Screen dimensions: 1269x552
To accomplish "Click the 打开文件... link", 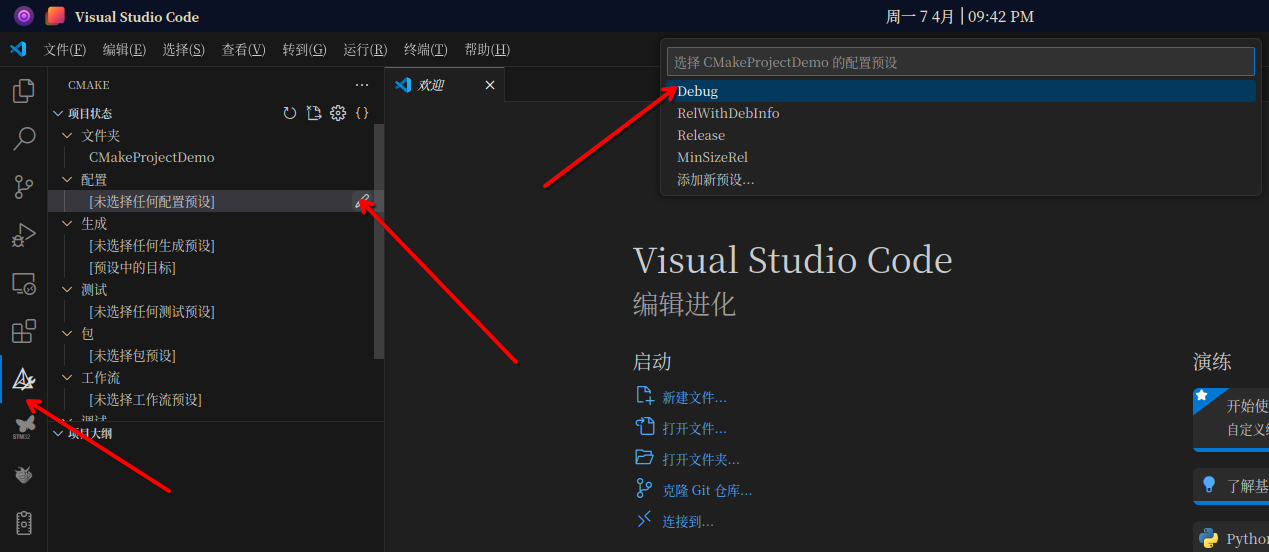I will click(x=694, y=428).
